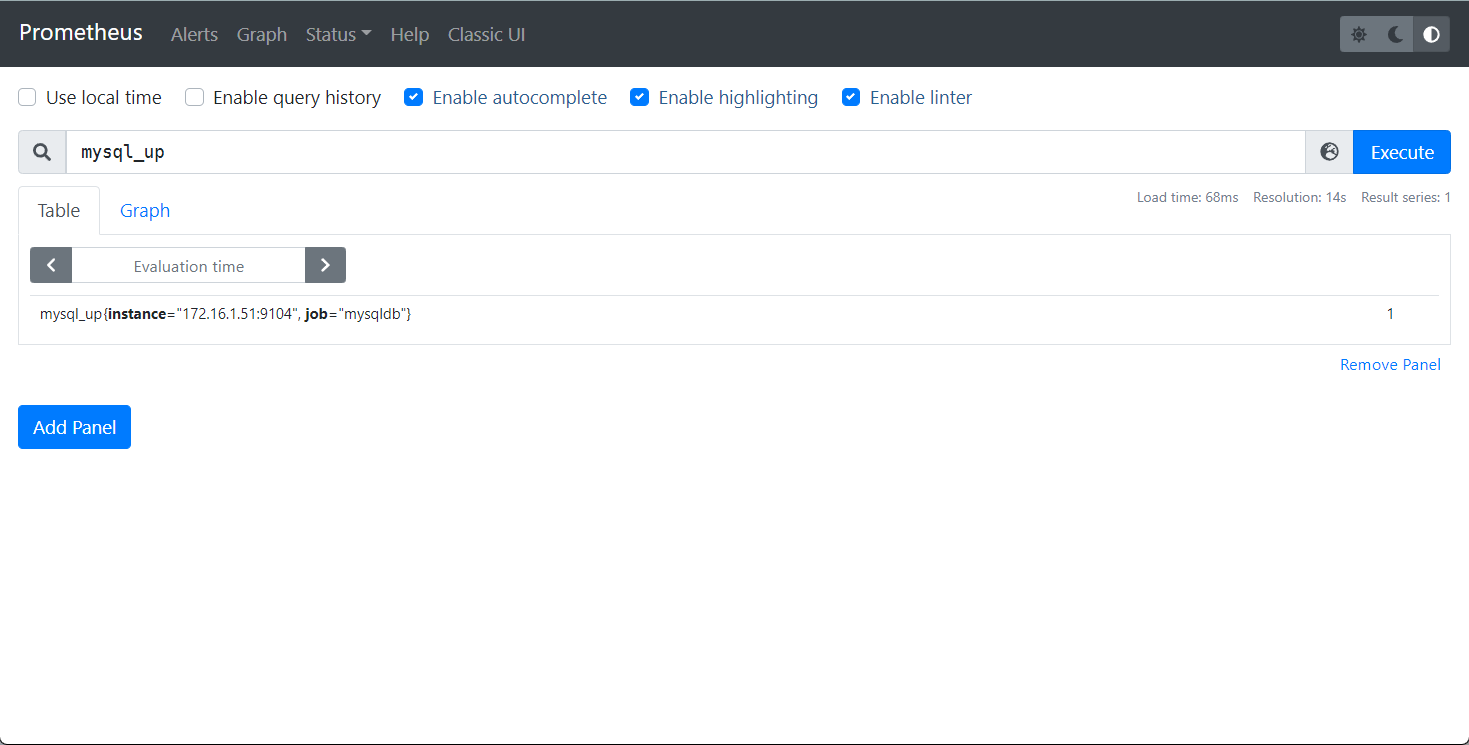Open the Help link in navbar
This screenshot has width=1469, height=745.
click(x=410, y=34)
